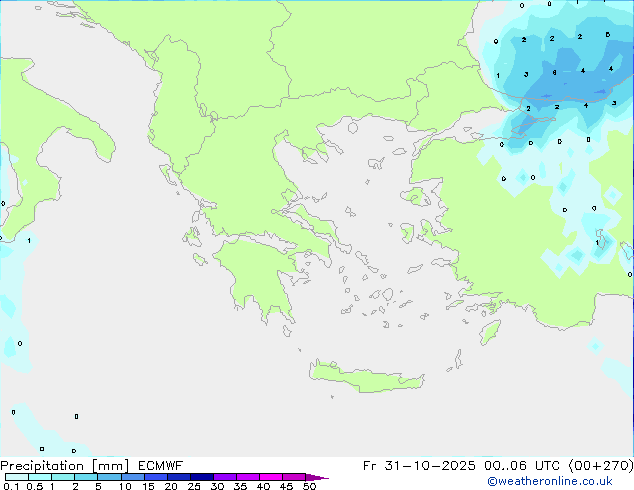Click the 45–50 mm legend swatch
The height and width of the screenshot is (490, 634).
tap(294, 477)
